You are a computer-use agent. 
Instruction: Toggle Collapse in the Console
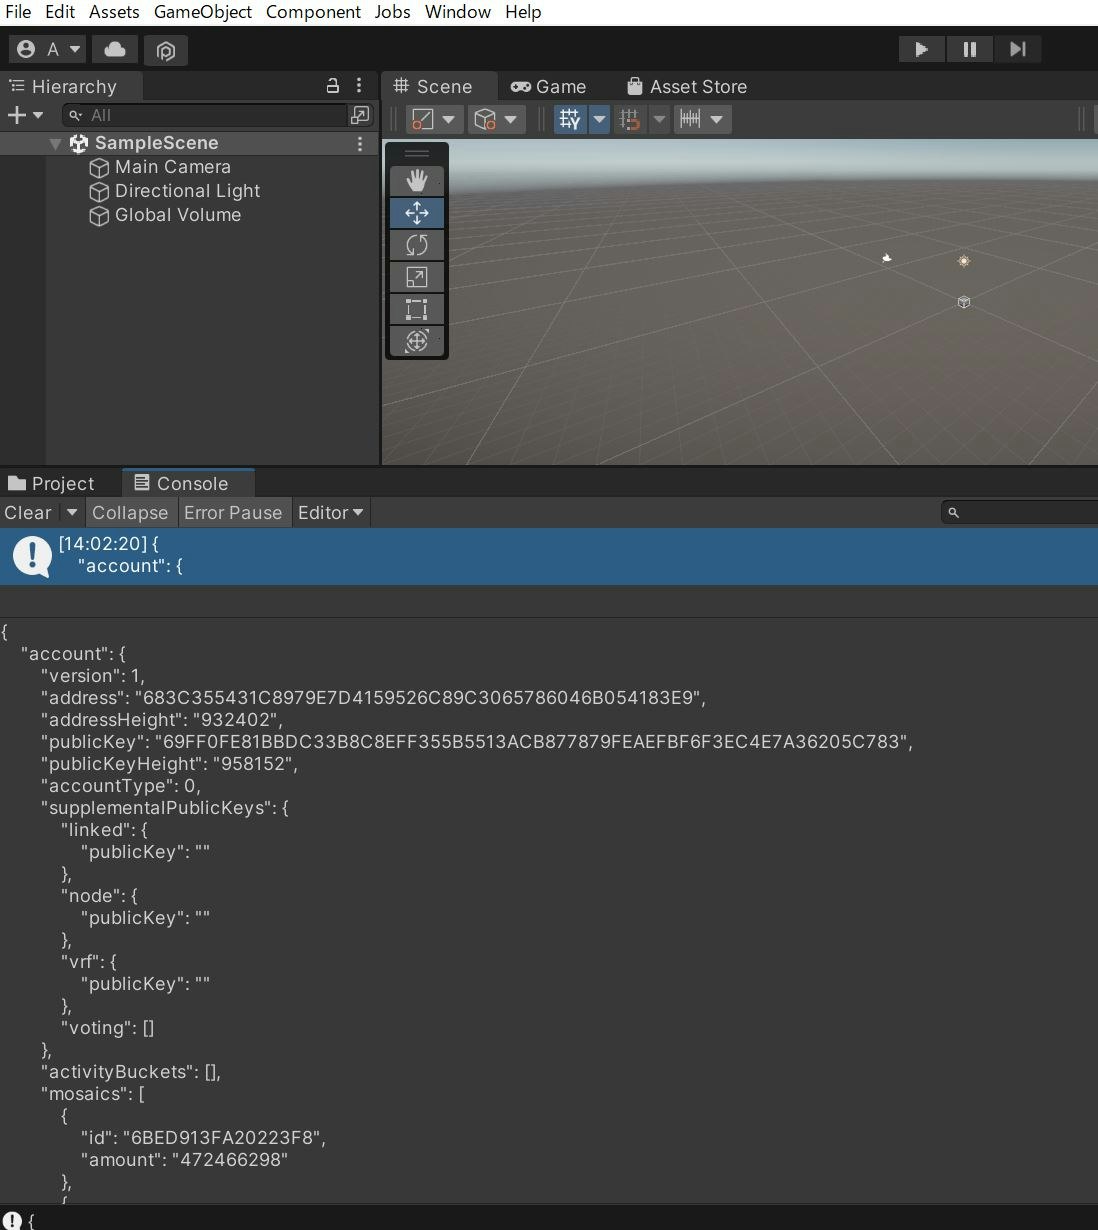click(x=130, y=512)
